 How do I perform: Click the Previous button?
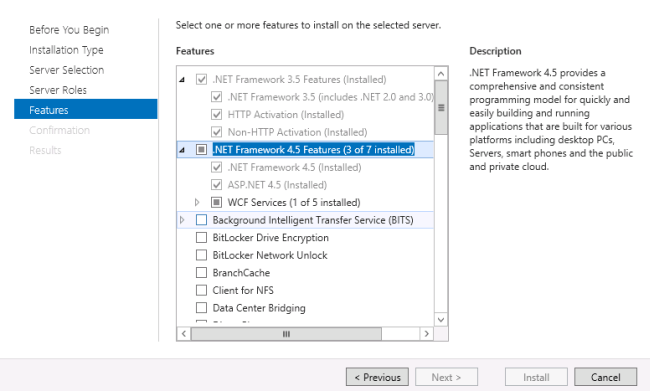pyautogui.click(x=377, y=377)
